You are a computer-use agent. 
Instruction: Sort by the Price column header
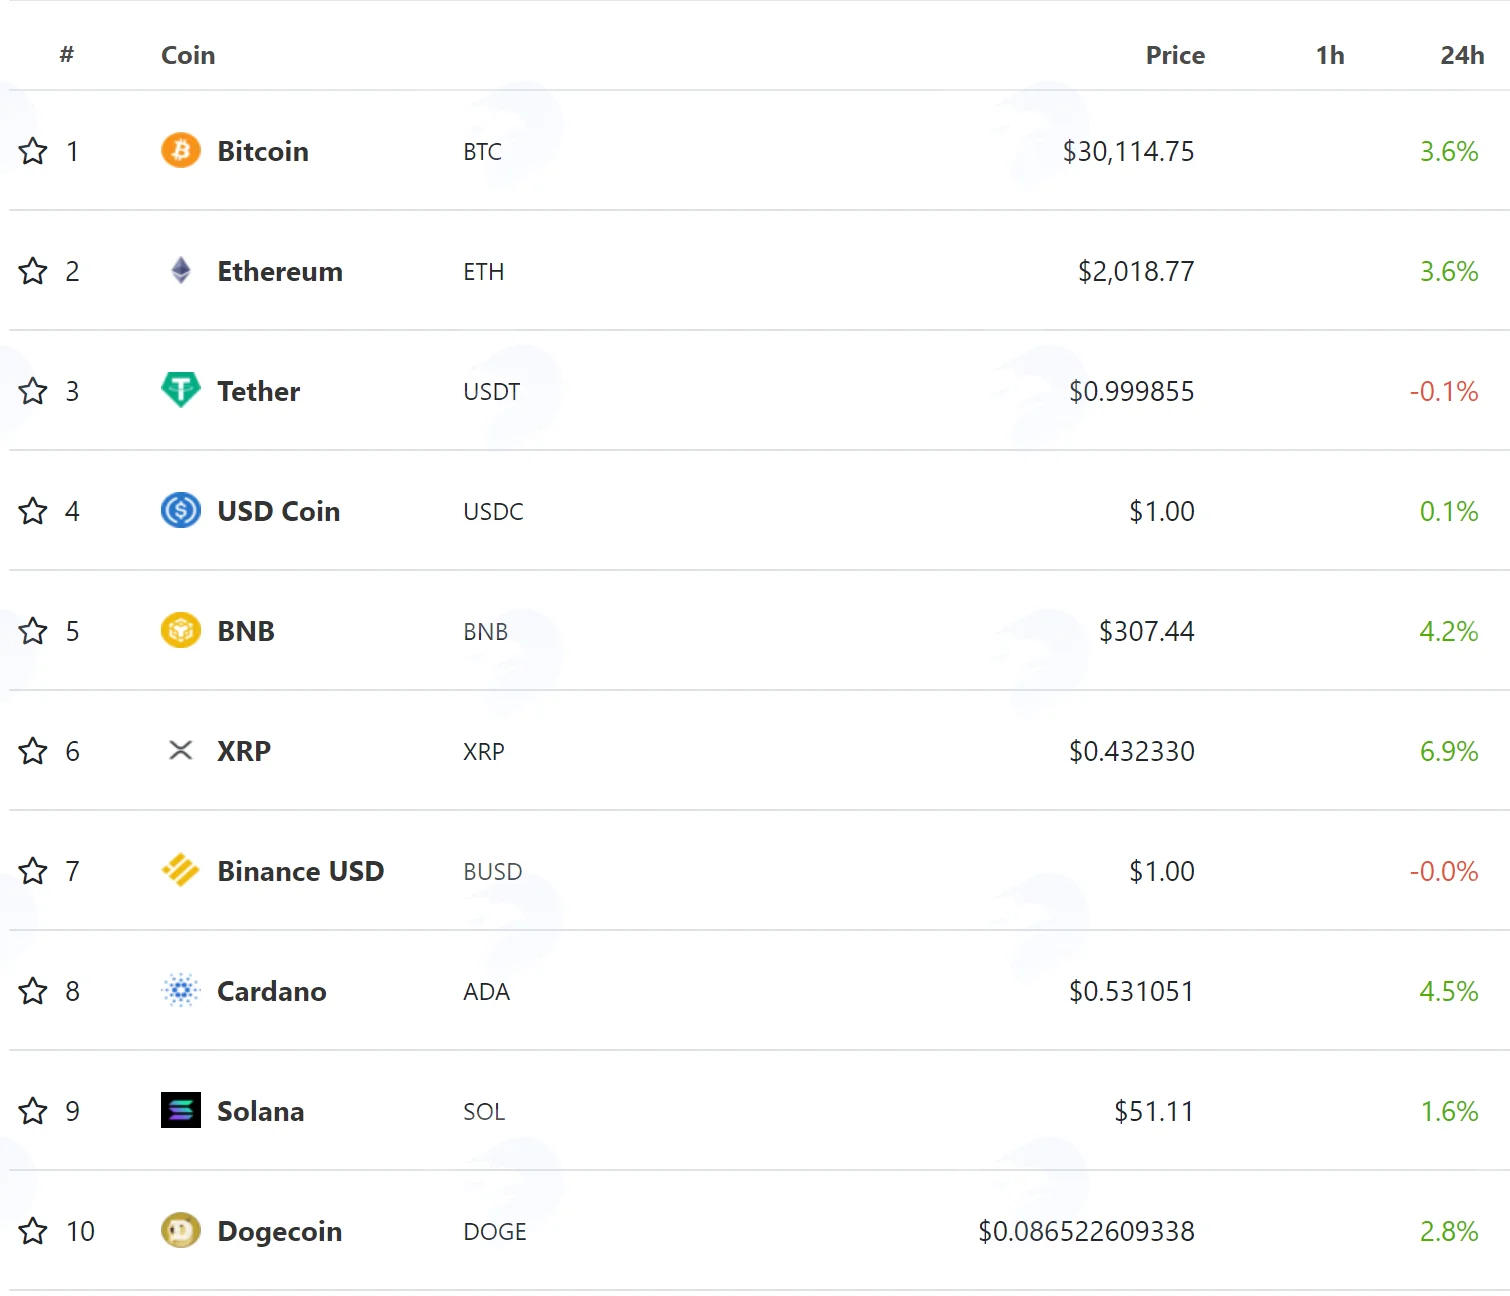(x=1175, y=55)
